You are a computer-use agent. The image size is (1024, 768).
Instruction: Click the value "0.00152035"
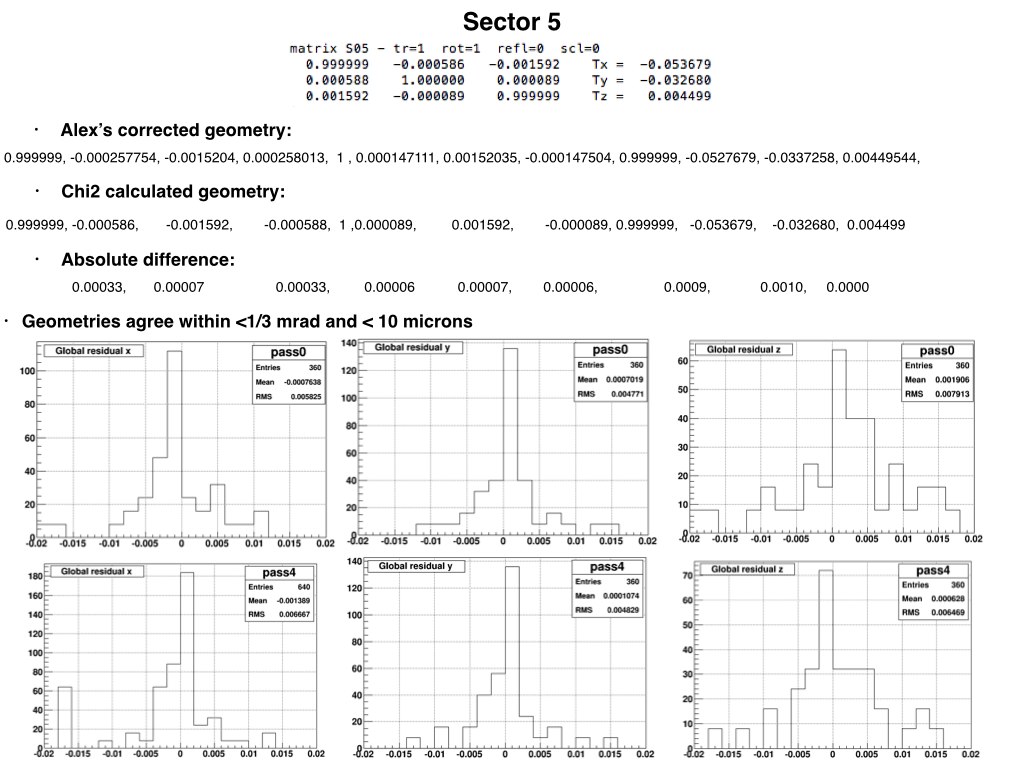point(480,157)
